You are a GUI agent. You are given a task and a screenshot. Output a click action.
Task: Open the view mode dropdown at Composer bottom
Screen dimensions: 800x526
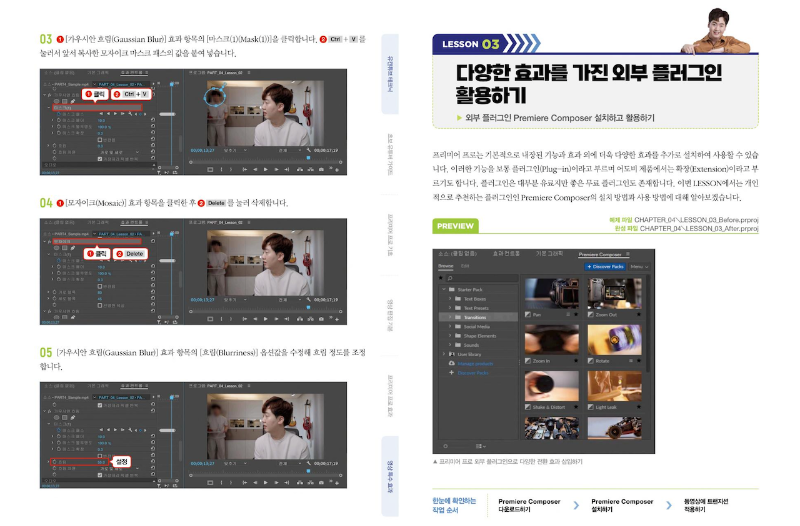pyautogui.click(x=481, y=446)
